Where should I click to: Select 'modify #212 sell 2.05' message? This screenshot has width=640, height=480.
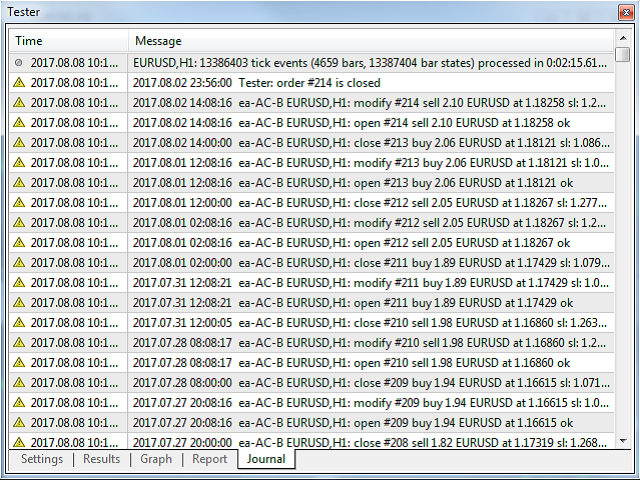tap(369, 223)
